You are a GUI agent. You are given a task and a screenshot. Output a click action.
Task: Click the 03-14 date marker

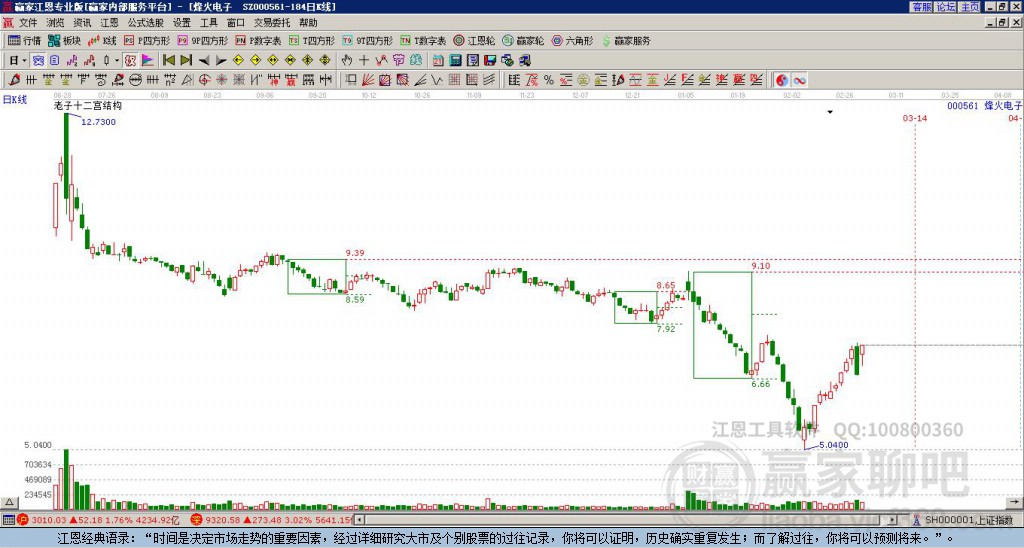click(915, 118)
